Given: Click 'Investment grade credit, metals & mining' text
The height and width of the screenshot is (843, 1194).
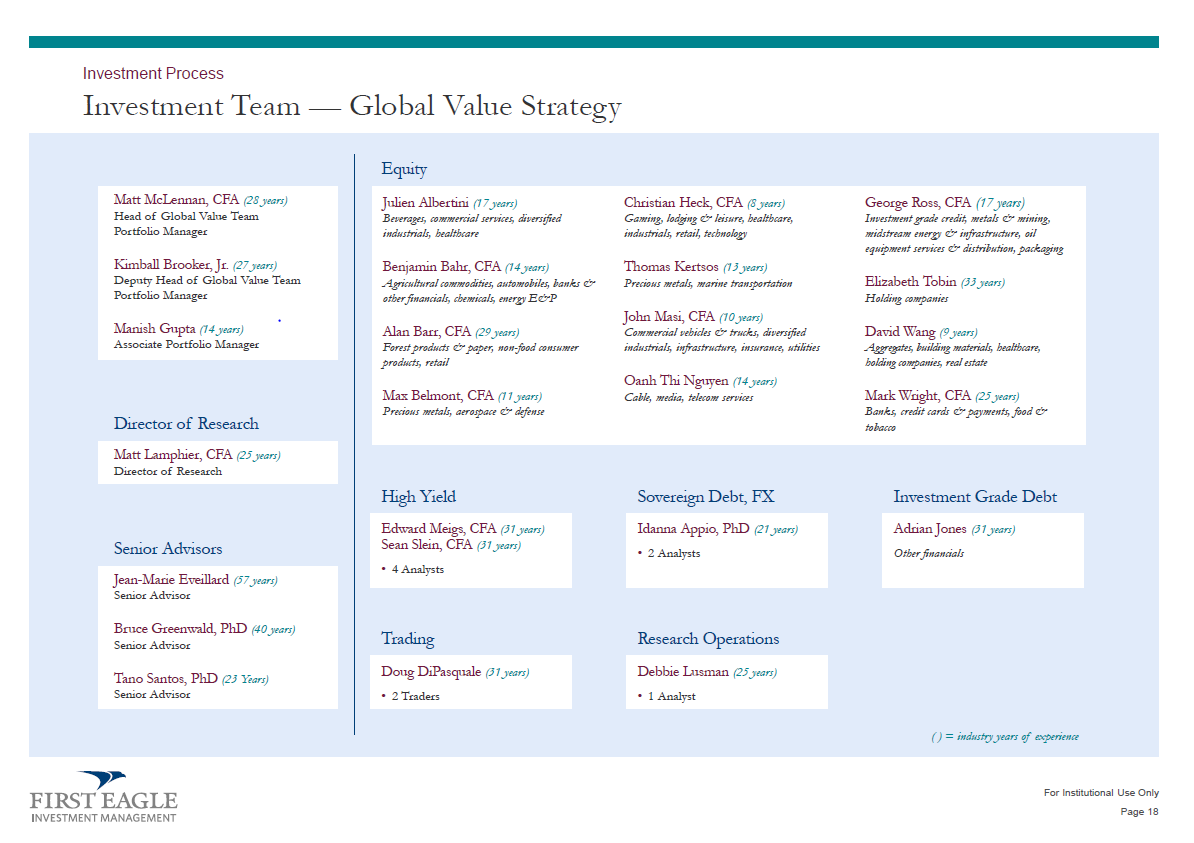Looking at the screenshot, I should 957,219.
